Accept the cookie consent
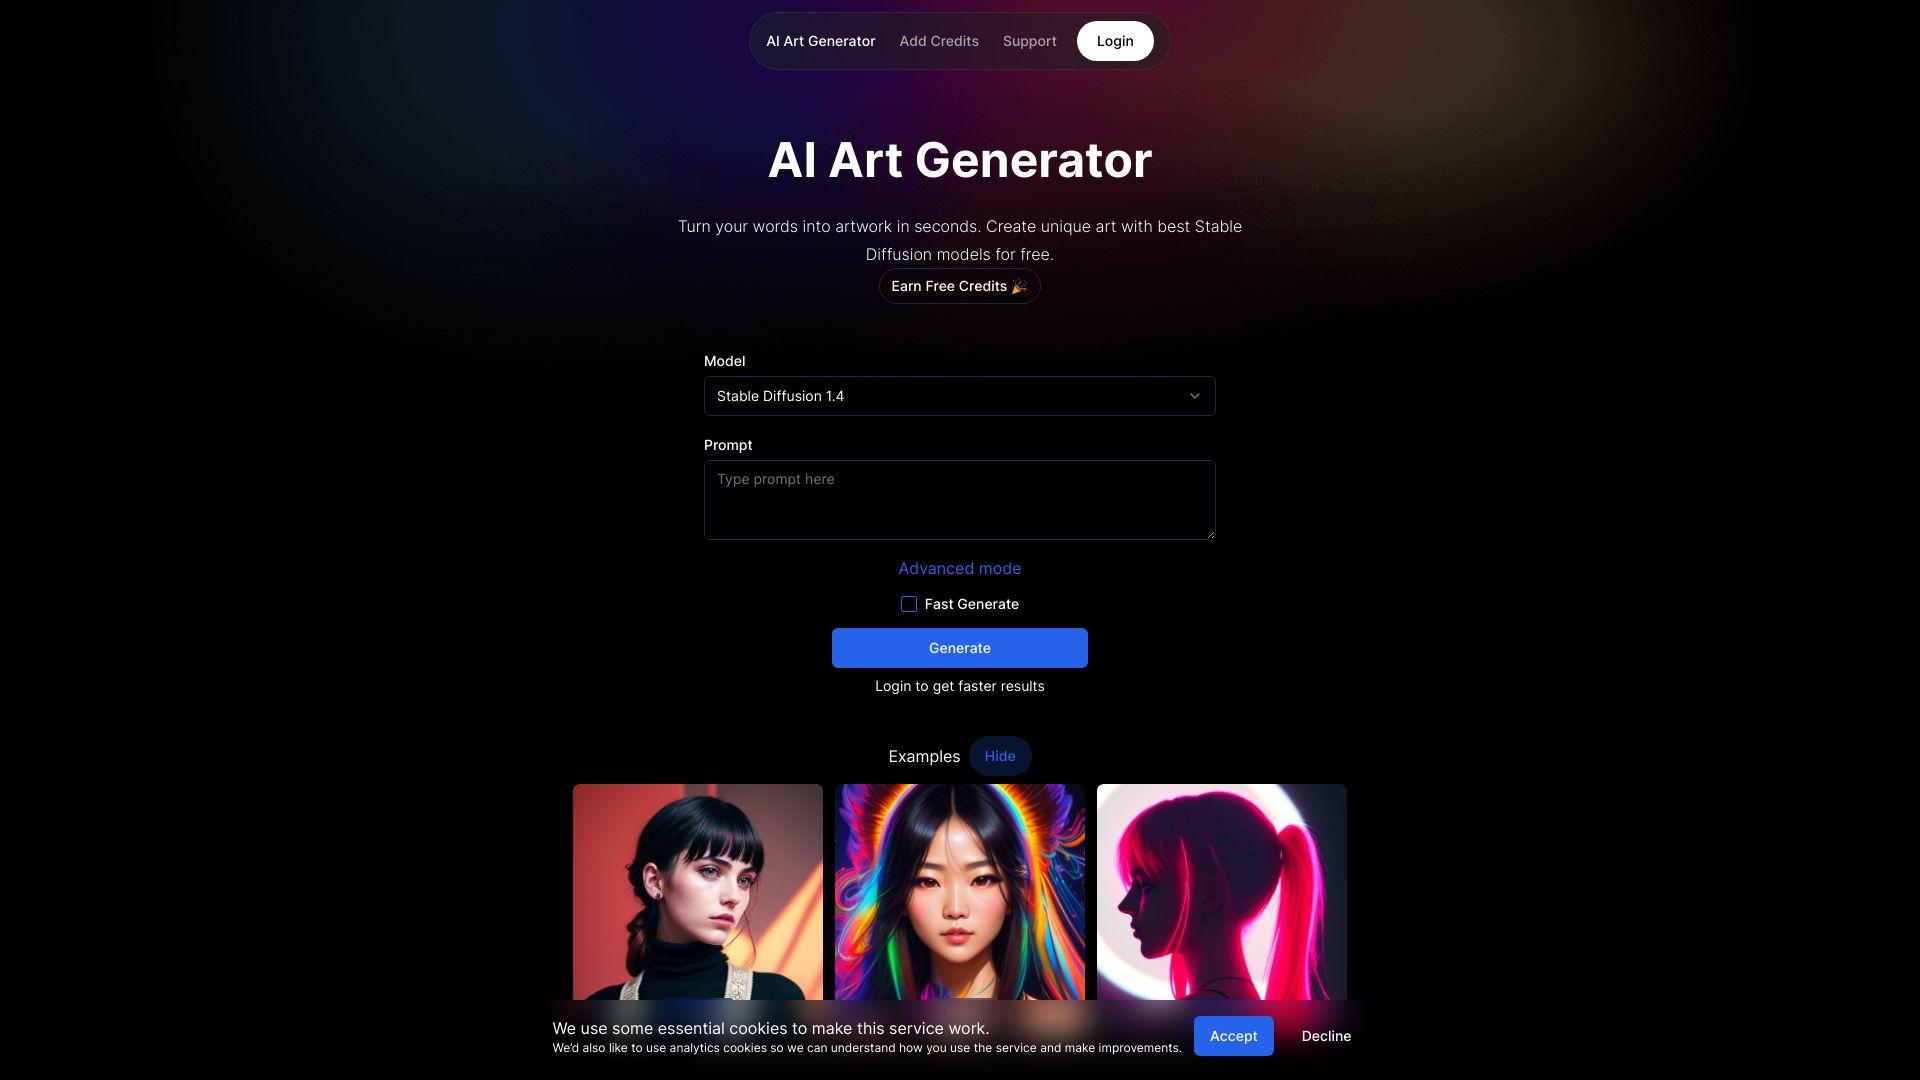The image size is (1920, 1080). 1233,1035
